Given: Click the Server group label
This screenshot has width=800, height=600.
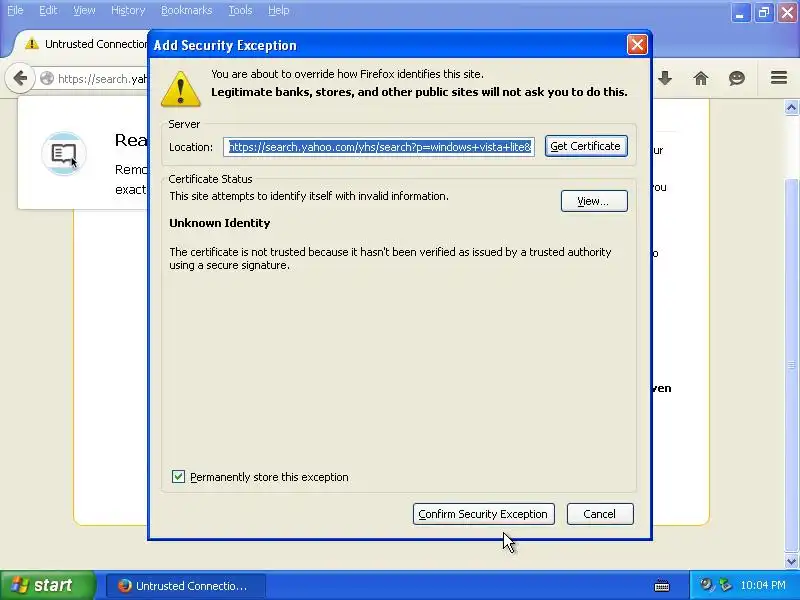Looking at the screenshot, I should click(184, 124).
